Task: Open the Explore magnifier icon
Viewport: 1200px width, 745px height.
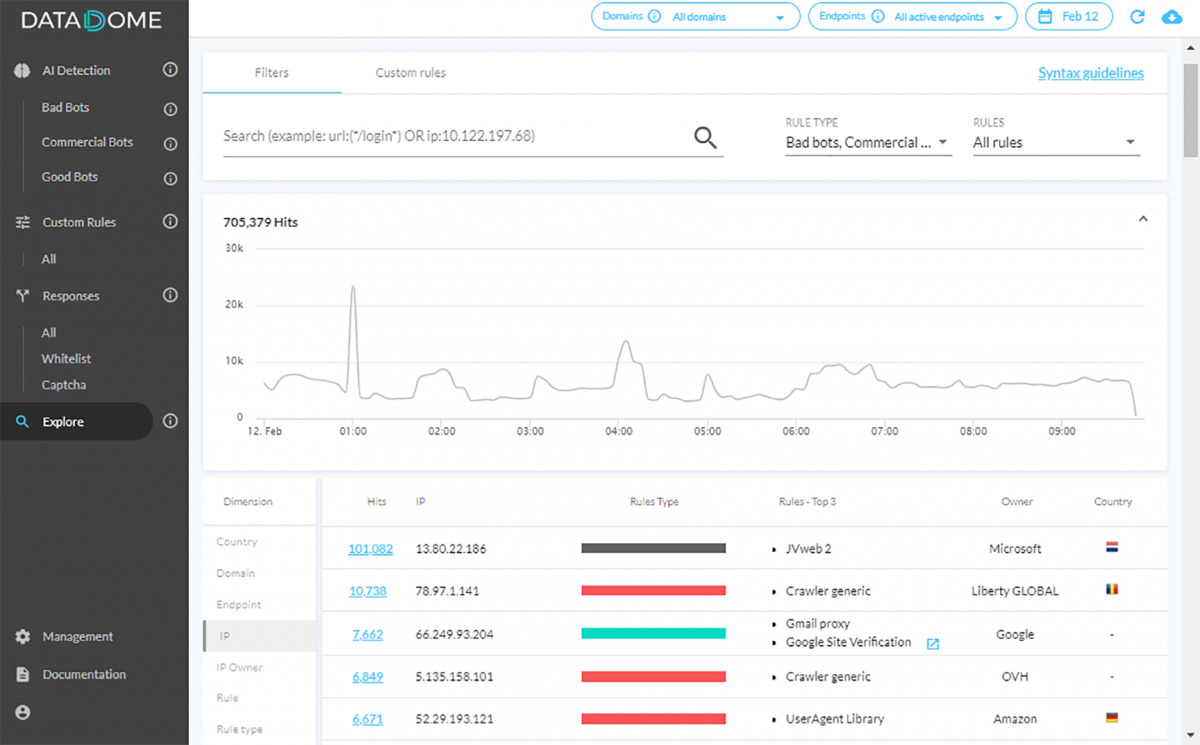Action: [x=22, y=421]
